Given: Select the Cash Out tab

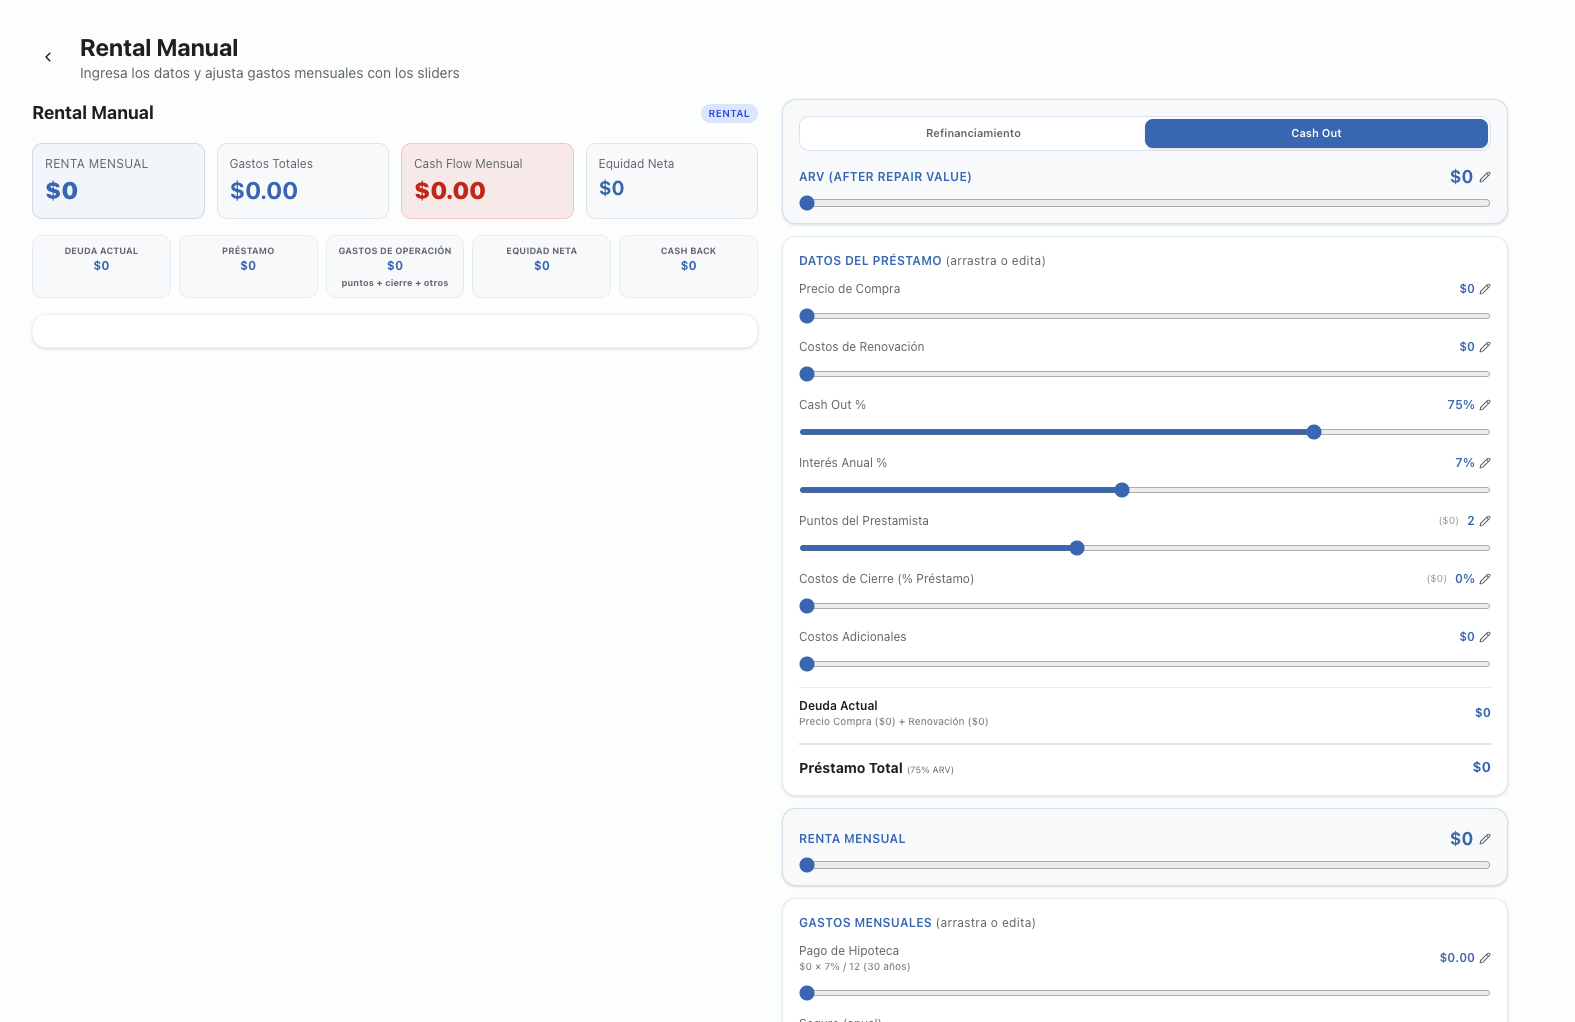Looking at the screenshot, I should [x=1316, y=133].
